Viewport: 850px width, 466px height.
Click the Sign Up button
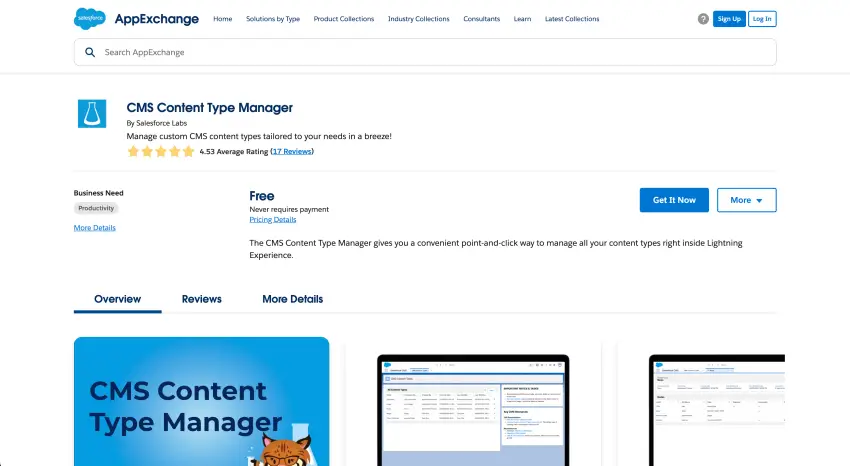(729, 19)
